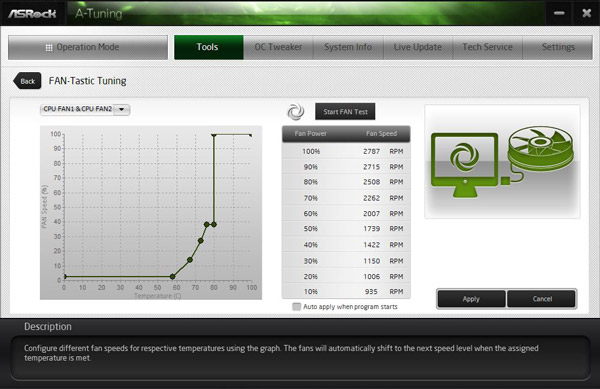600x389 pixels.
Task: Open the System Info tab
Action: pyautogui.click(x=348, y=47)
